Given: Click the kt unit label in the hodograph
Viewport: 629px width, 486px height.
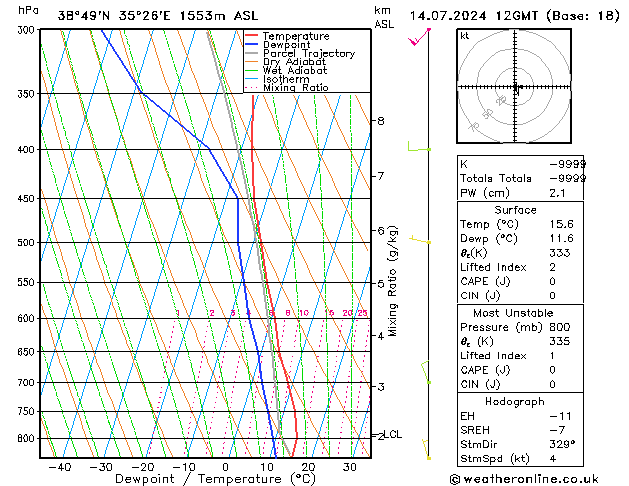Looking at the screenshot, I should (465, 36).
